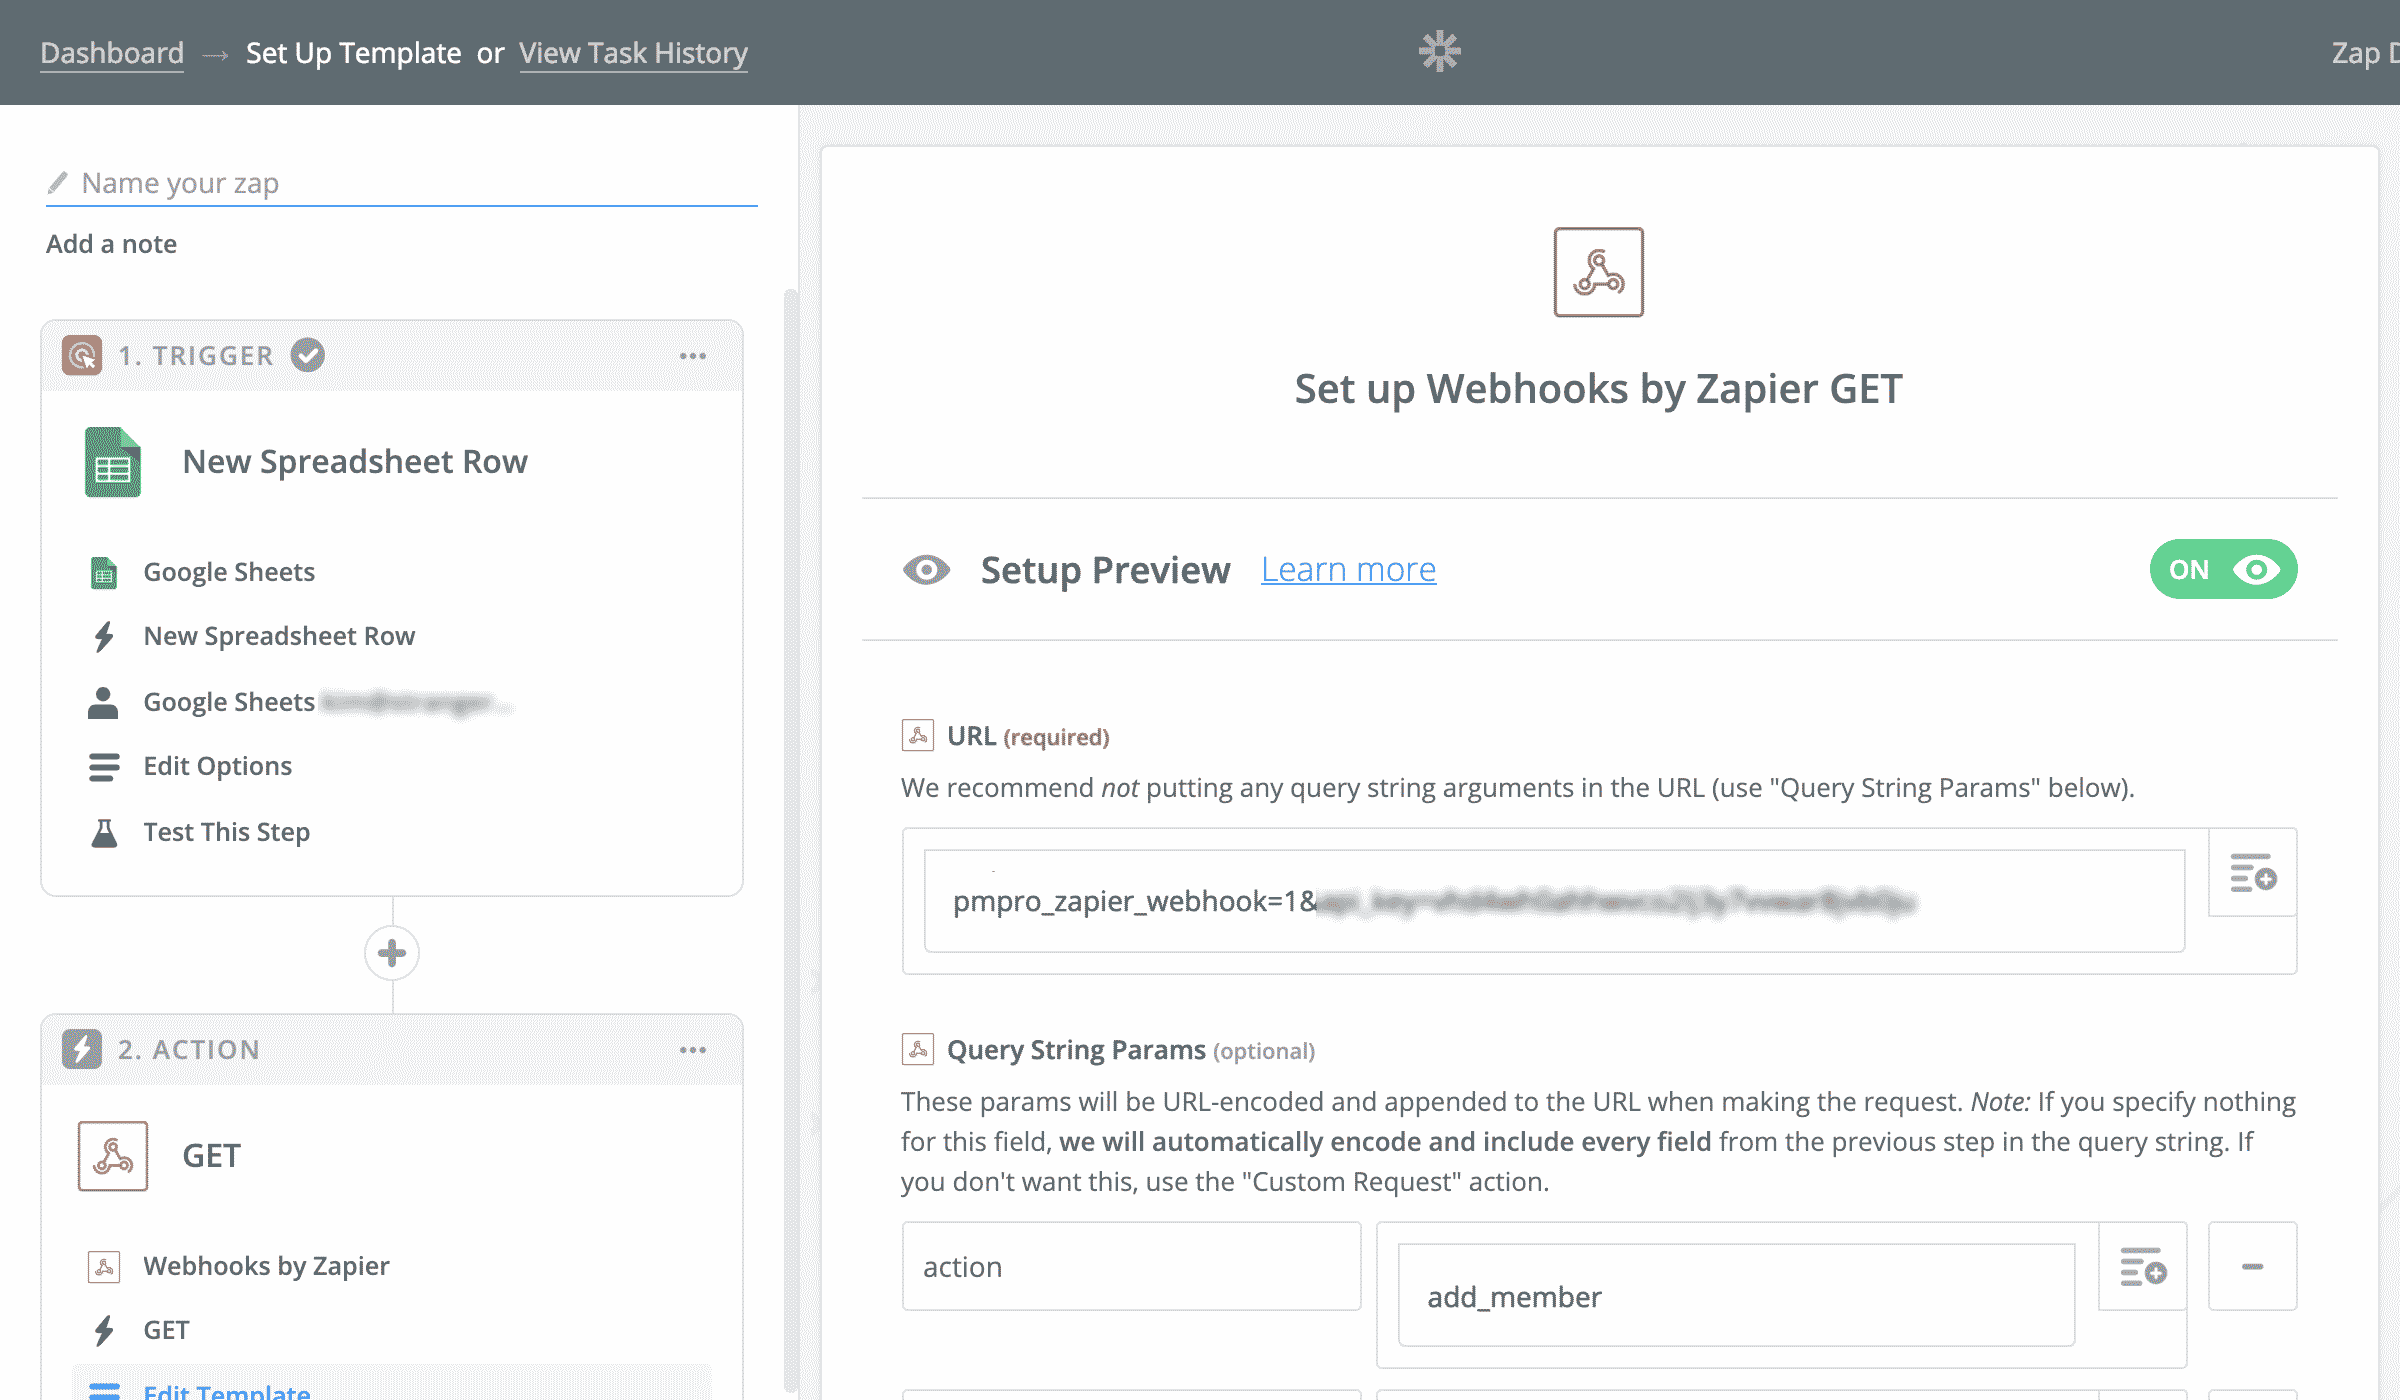Viewport: 2400px width, 1400px height.
Task: Click the trigger completed checkmark badge
Action: tap(308, 354)
